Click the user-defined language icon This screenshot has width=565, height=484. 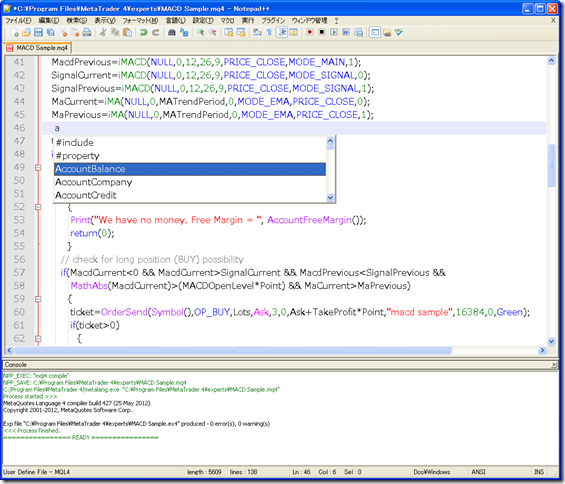294,33
